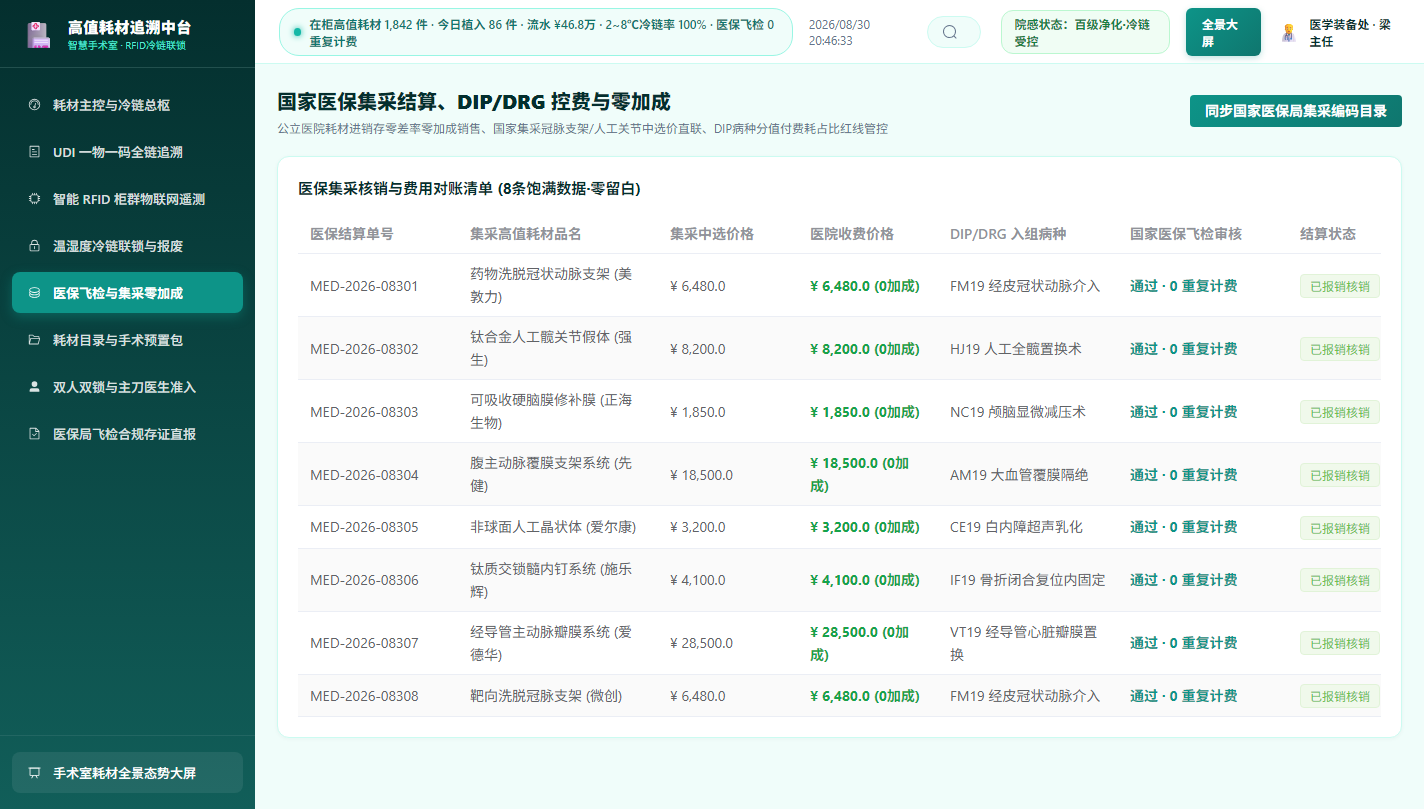Viewport: 1424px width, 809px height.
Task: Click product name 可吸收硬脑膜修补膜 (正海生物)
Action: tap(551, 412)
